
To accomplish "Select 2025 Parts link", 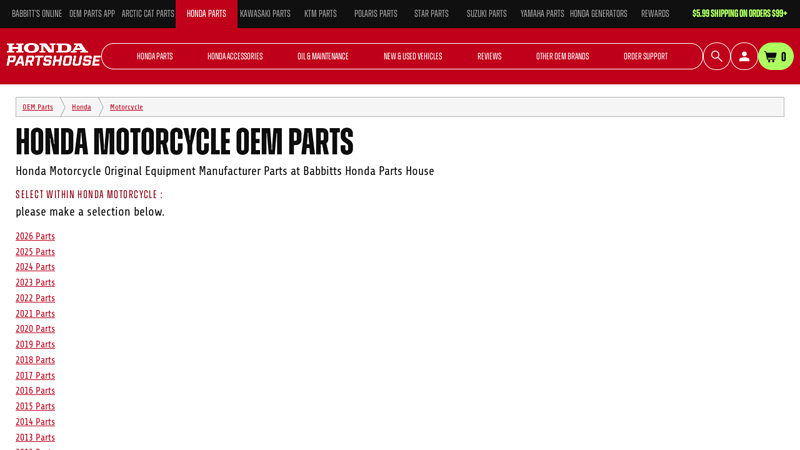I will coord(35,252).
